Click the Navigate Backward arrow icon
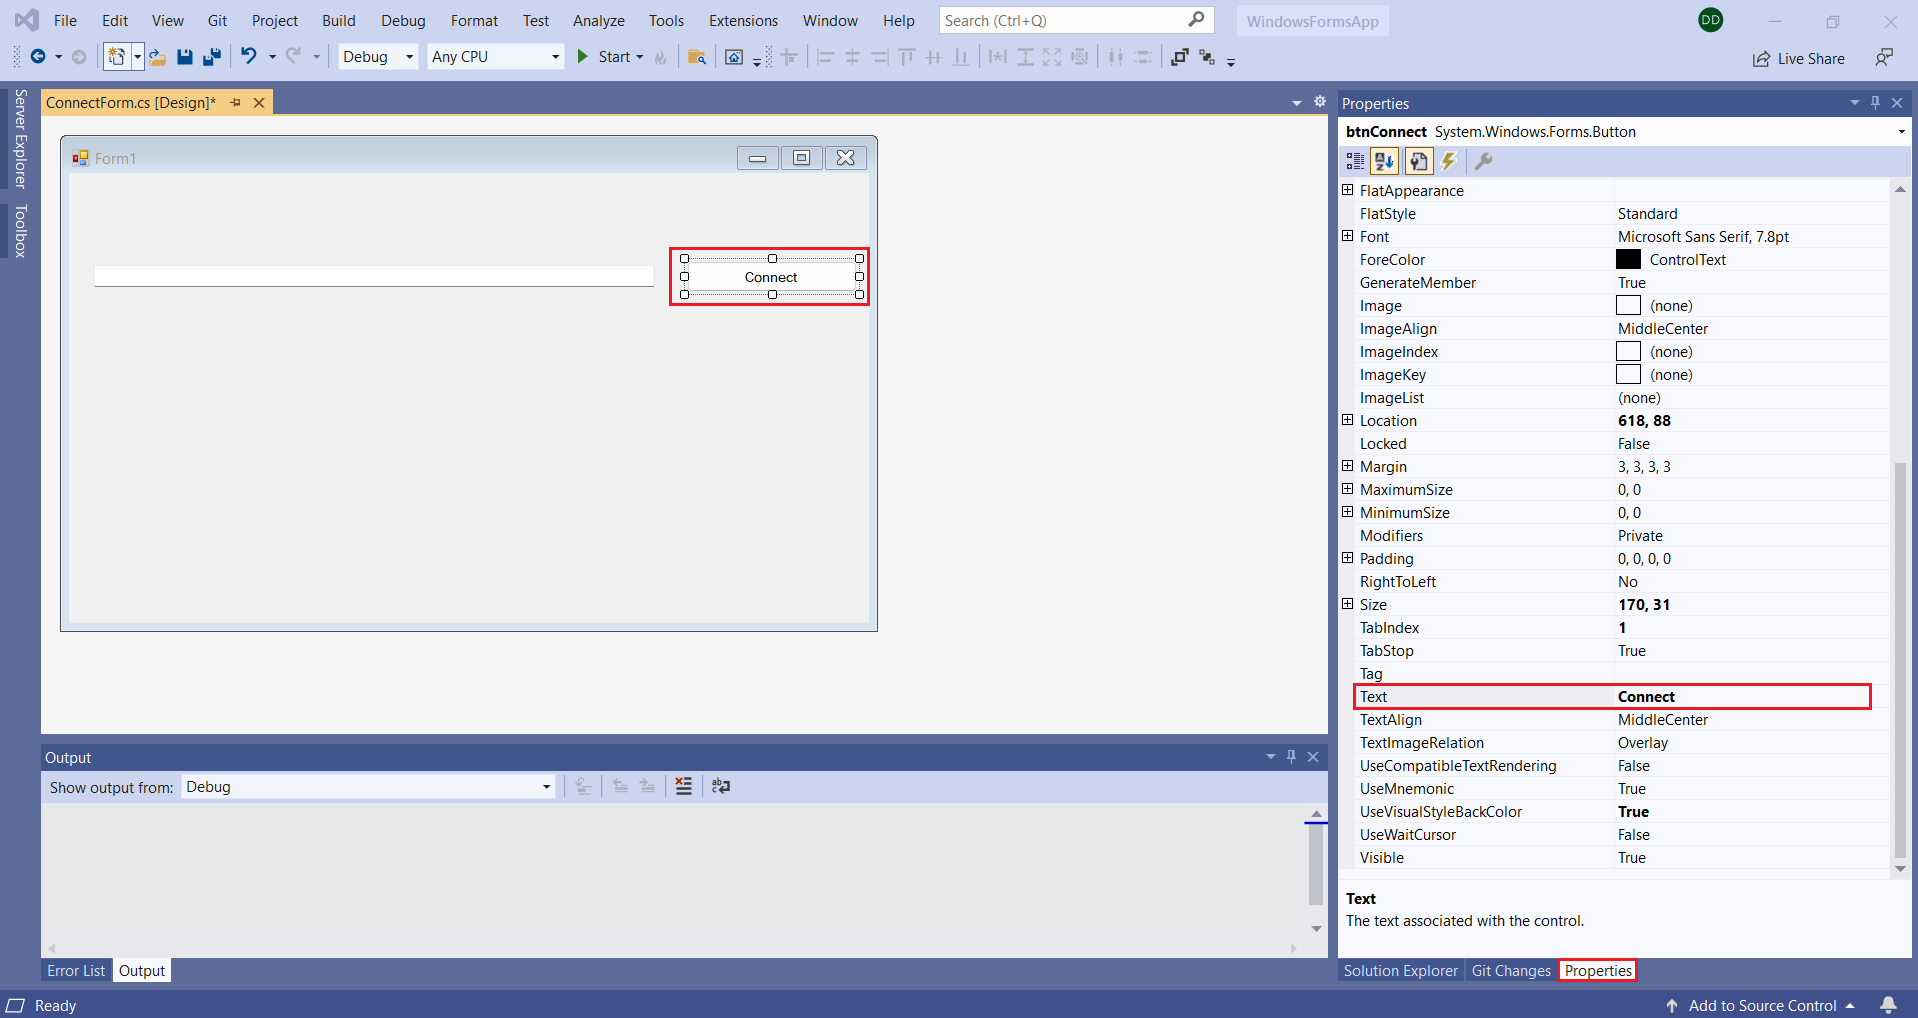Image resolution: width=1918 pixels, height=1018 pixels. (38, 57)
